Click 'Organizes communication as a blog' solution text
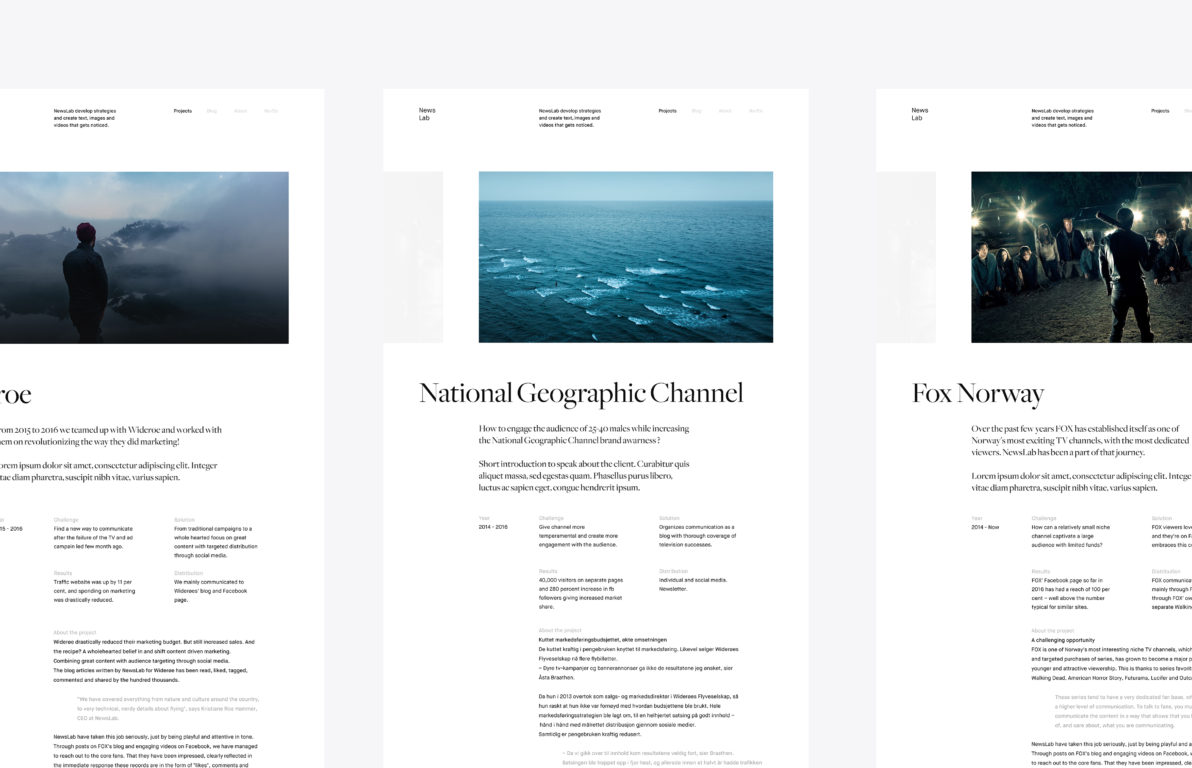 click(x=698, y=535)
